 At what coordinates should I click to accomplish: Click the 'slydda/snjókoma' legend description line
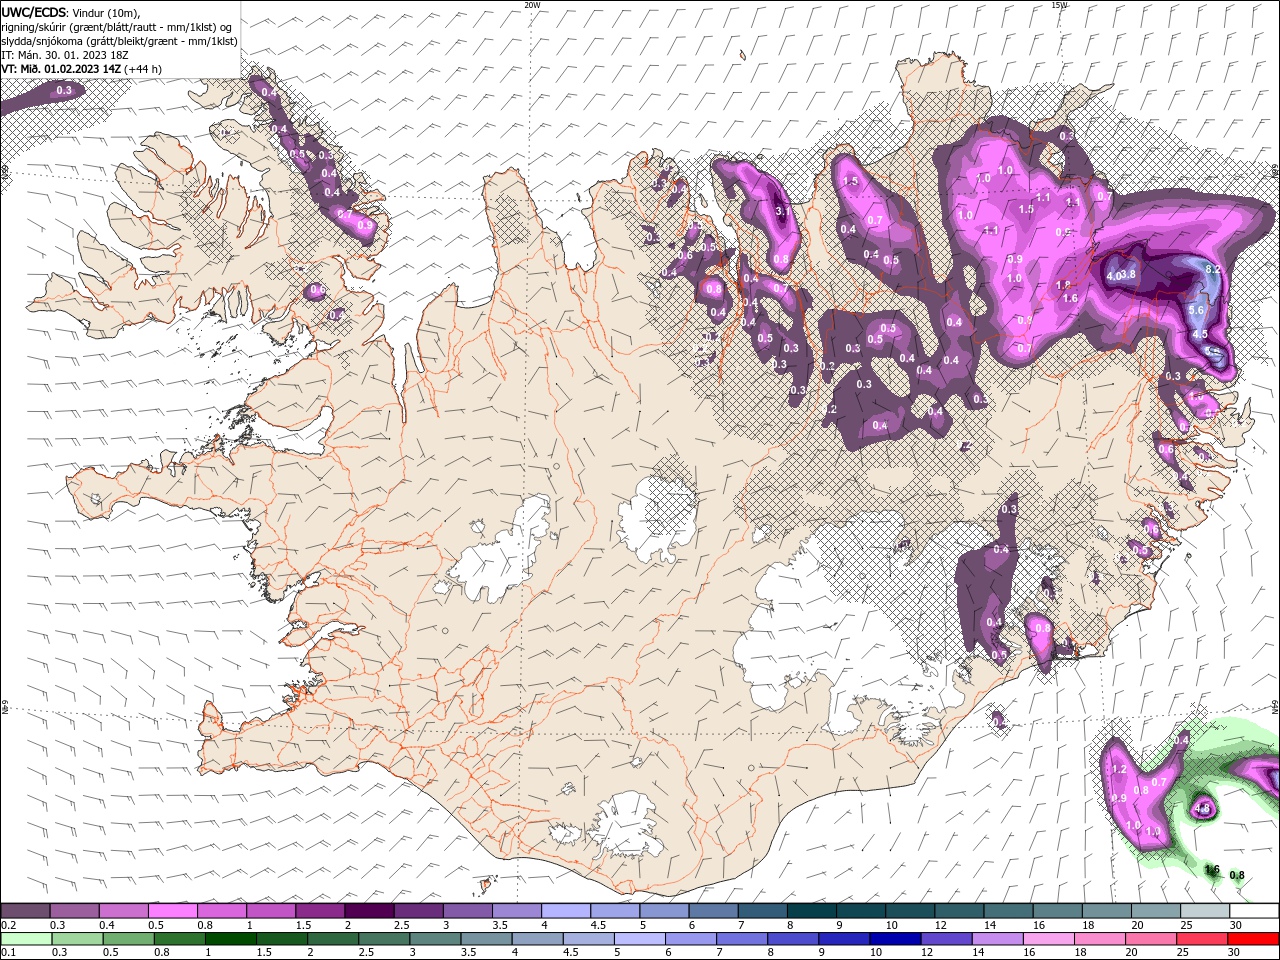(119, 41)
